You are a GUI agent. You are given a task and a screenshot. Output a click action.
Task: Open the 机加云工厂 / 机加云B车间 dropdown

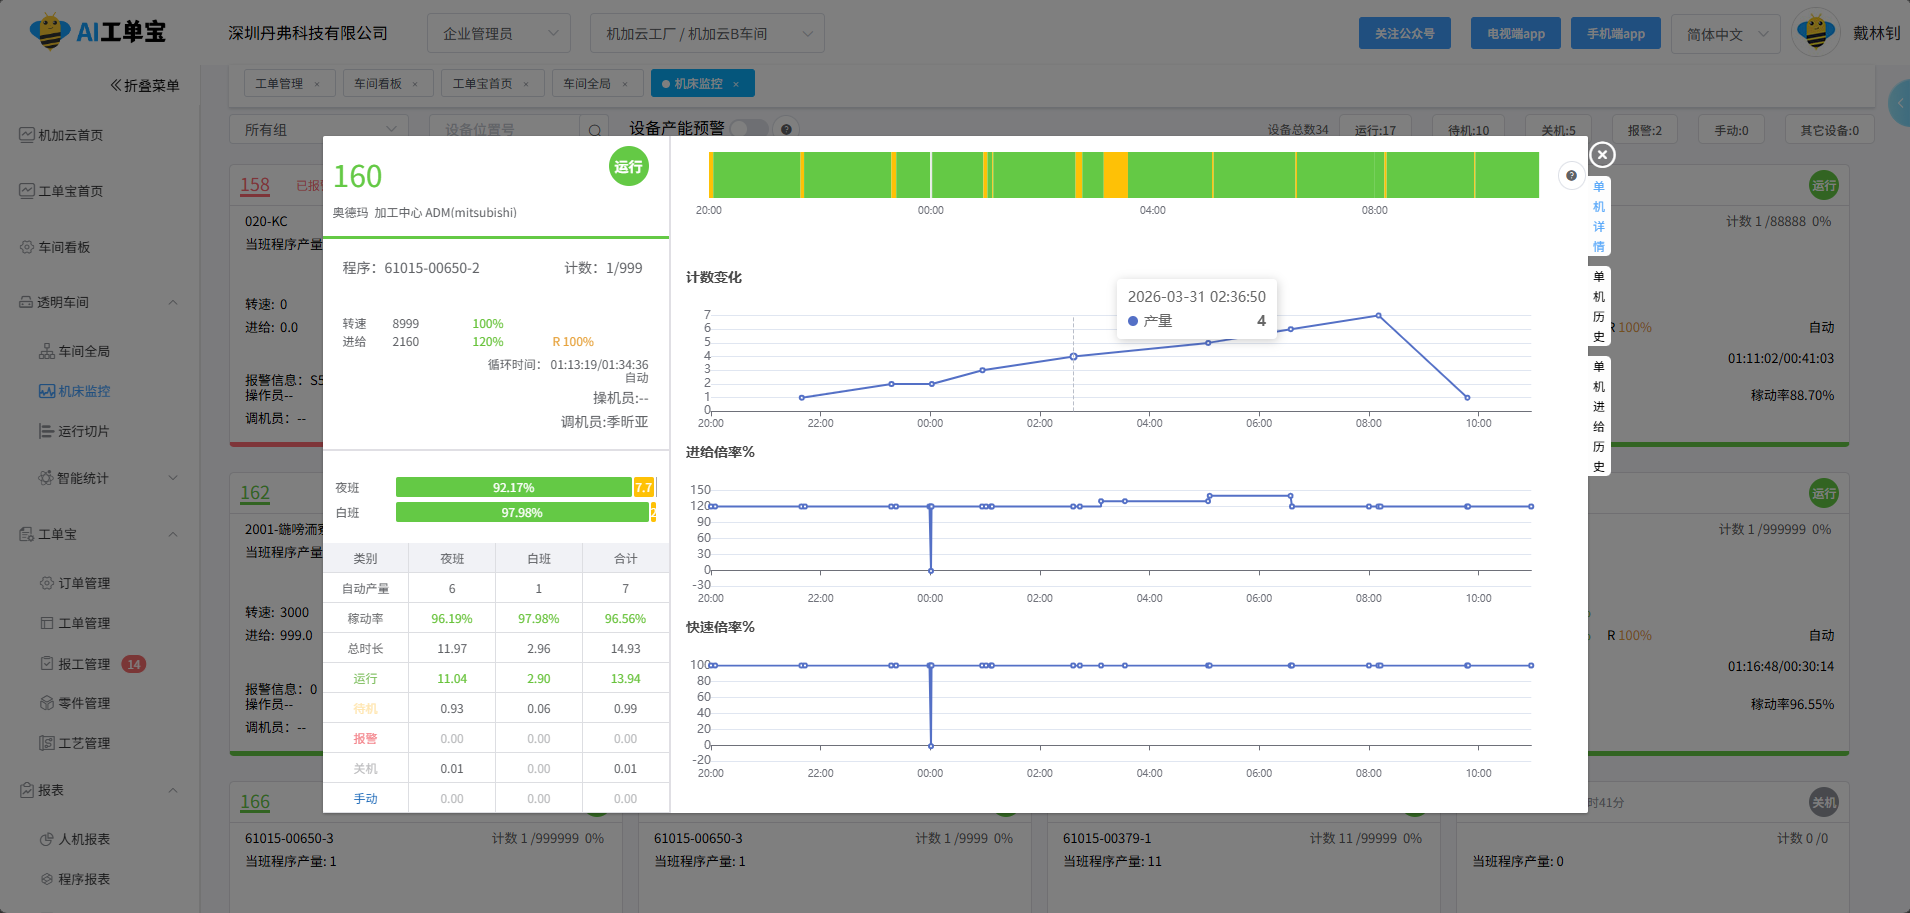point(706,34)
